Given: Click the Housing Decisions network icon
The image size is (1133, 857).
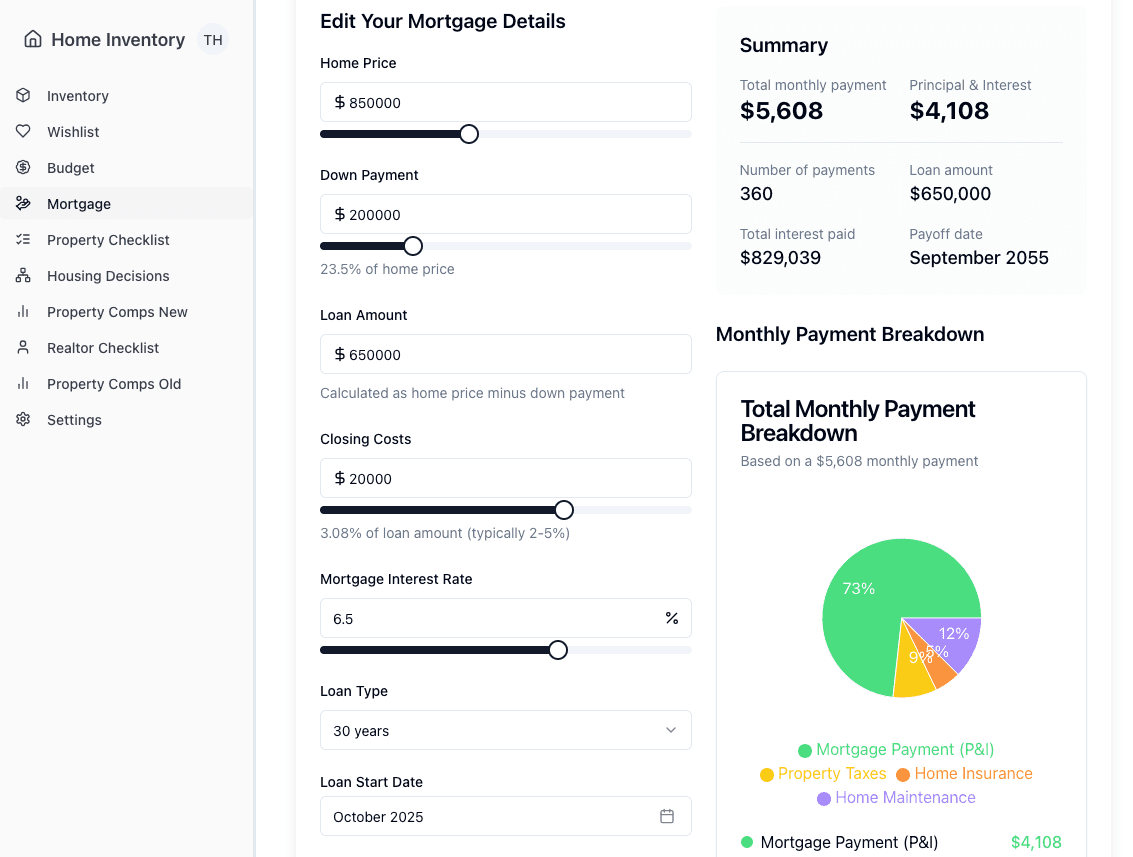Looking at the screenshot, I should pyautogui.click(x=23, y=276).
